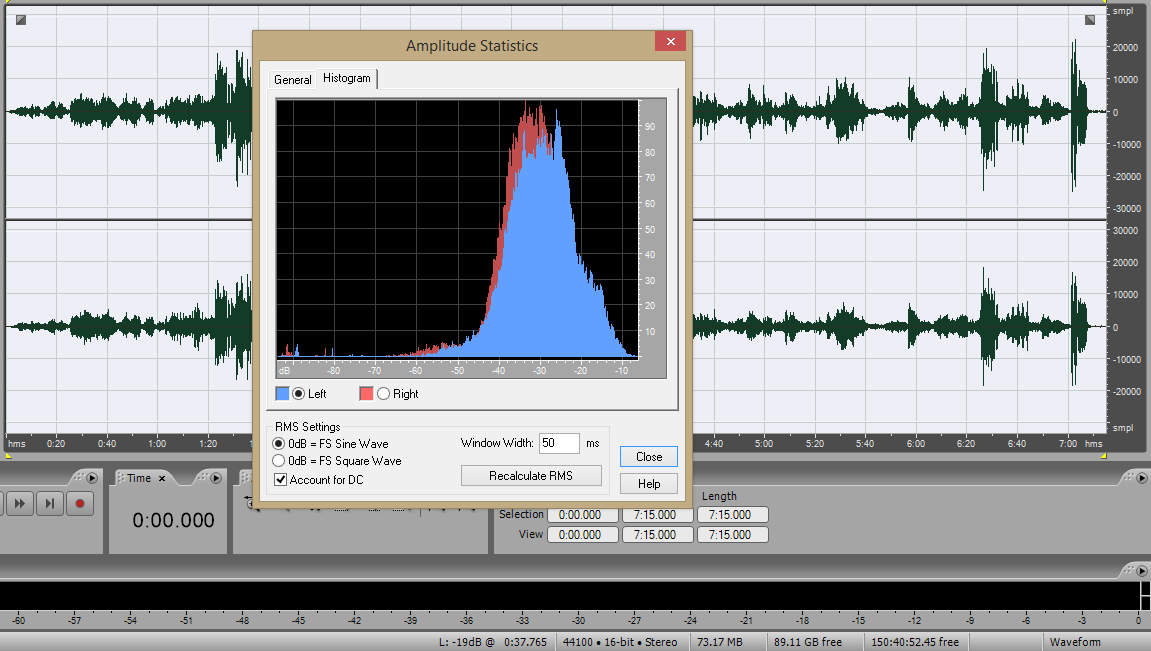The width and height of the screenshot is (1151, 651).
Task: Choose 0dB = FS Sine Wave option
Action: [x=278, y=444]
